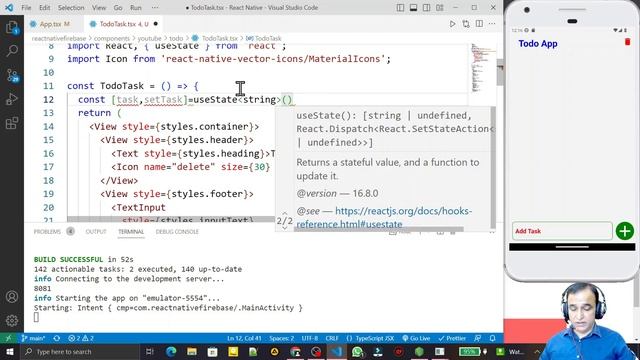Click the Add Task input in emulator

click(x=562, y=231)
